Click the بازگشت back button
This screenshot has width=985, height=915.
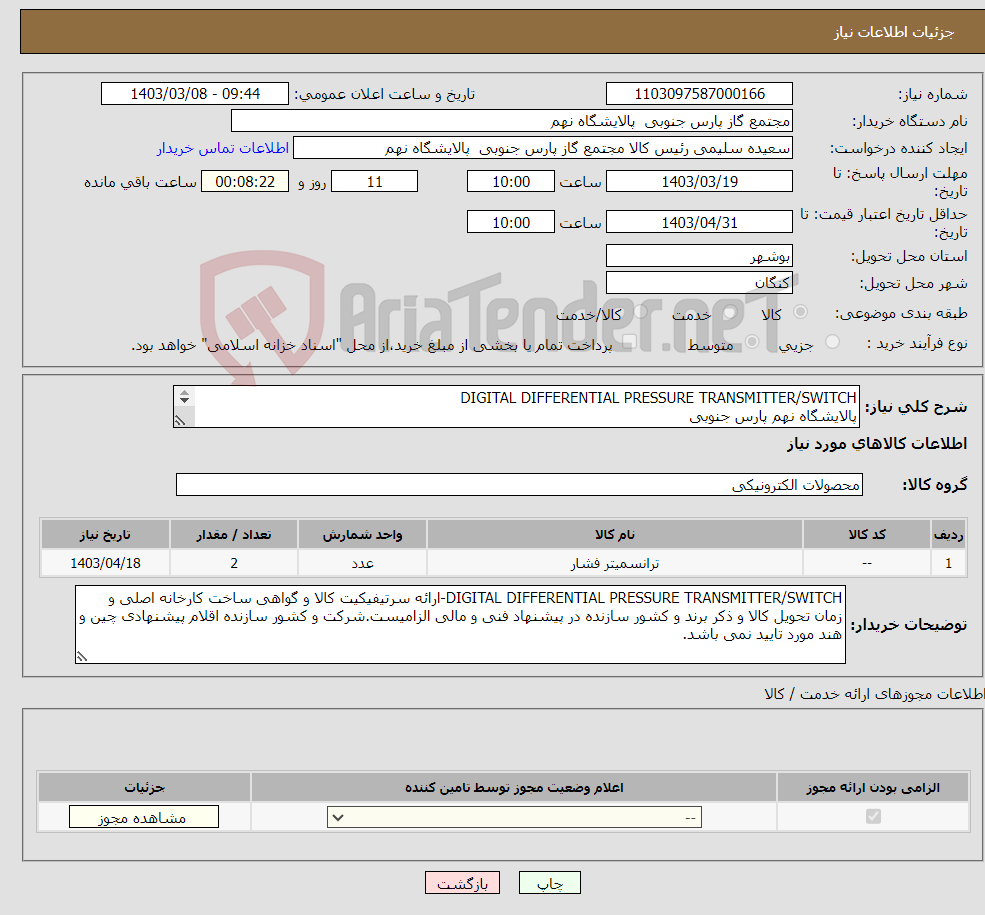[462, 883]
